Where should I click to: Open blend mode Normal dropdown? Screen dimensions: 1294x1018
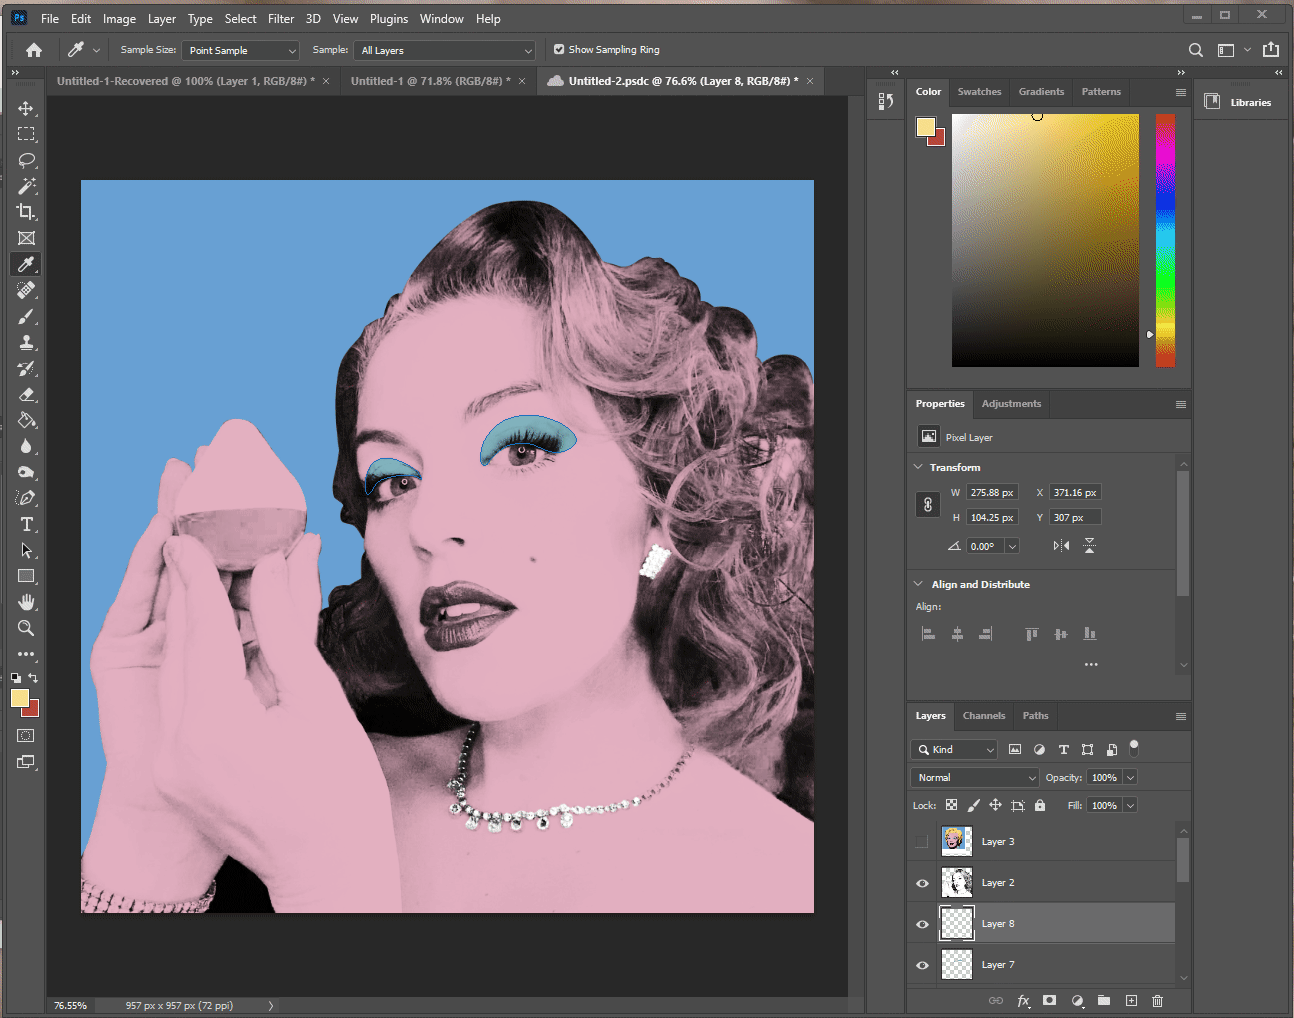coord(975,777)
